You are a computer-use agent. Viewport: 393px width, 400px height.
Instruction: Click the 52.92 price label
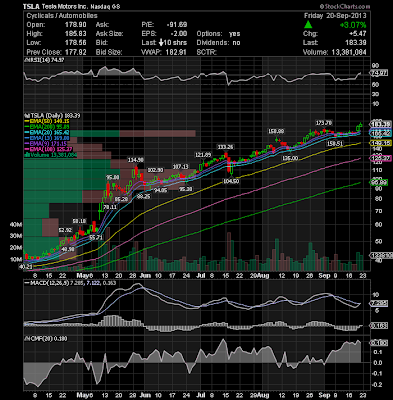65,230
